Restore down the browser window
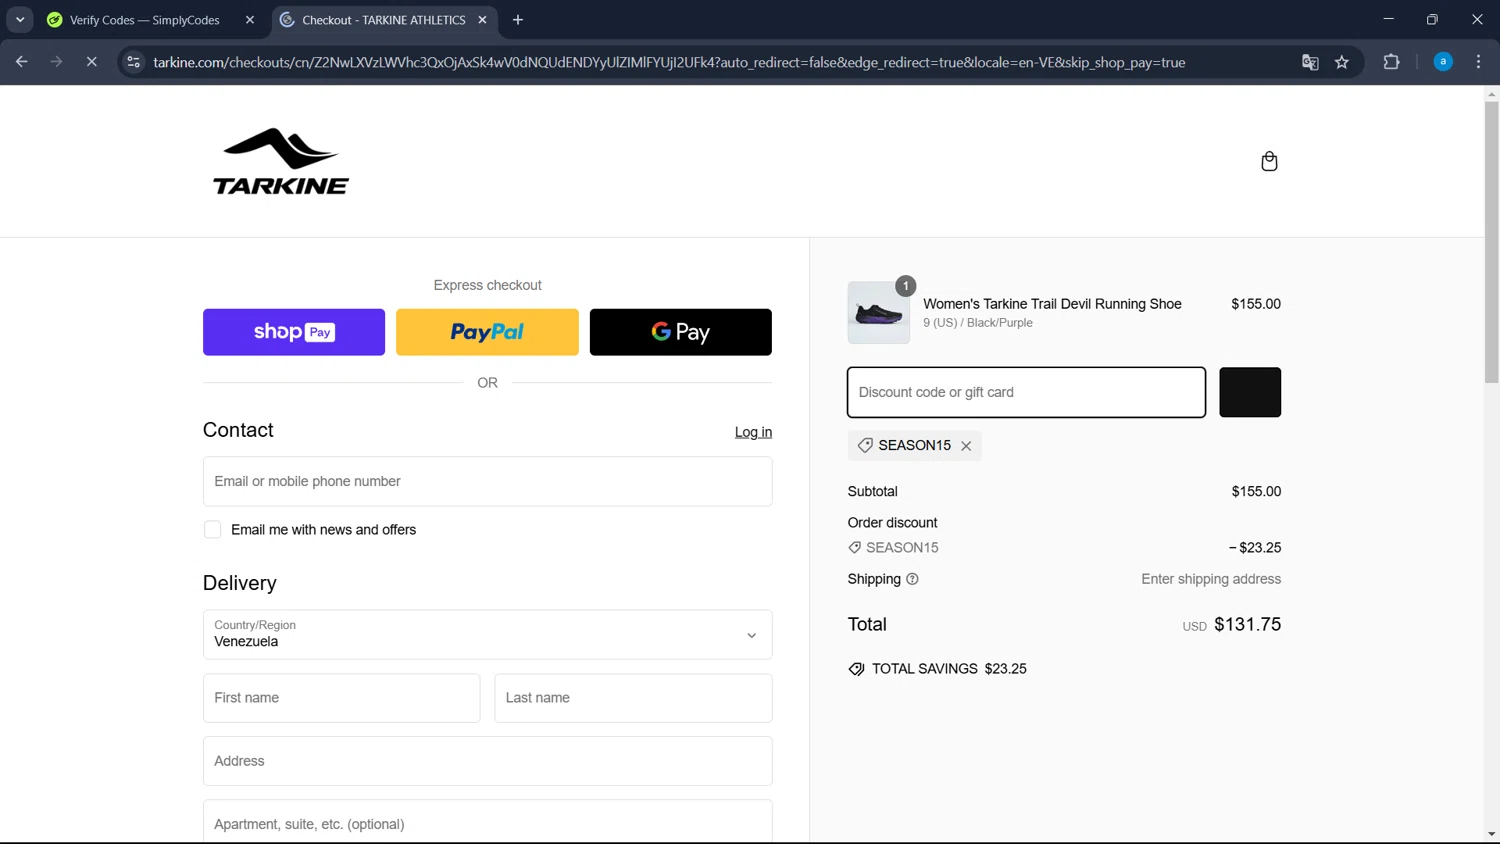1500x844 pixels. [1432, 20]
